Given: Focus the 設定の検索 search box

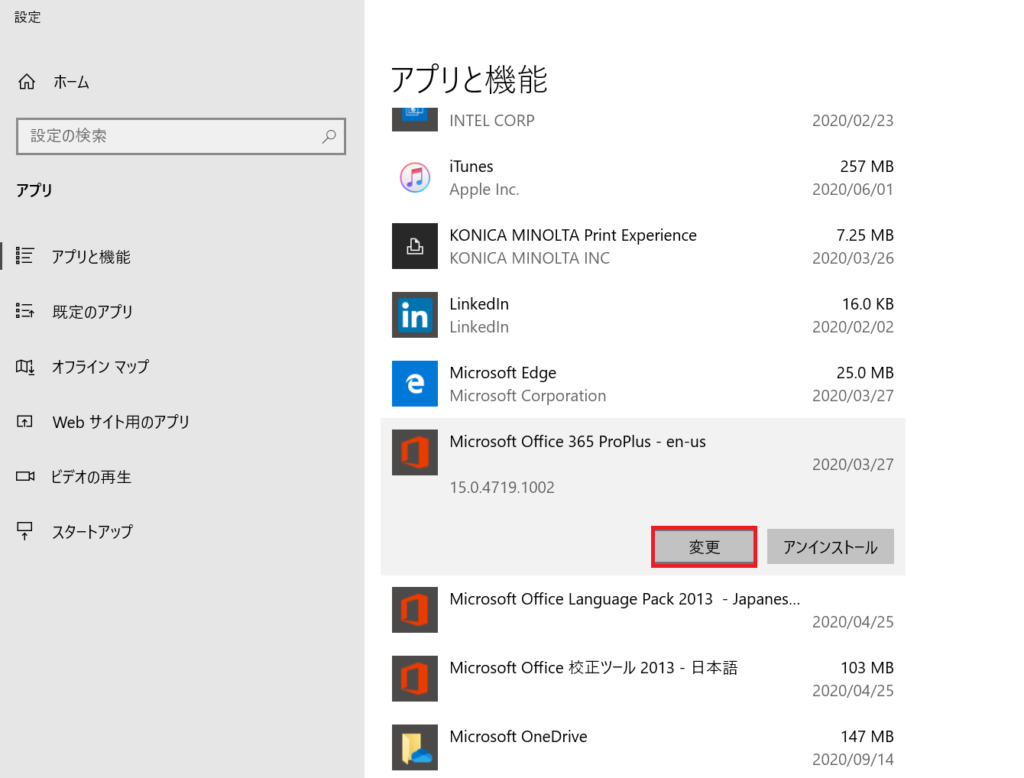Looking at the screenshot, I should point(181,136).
